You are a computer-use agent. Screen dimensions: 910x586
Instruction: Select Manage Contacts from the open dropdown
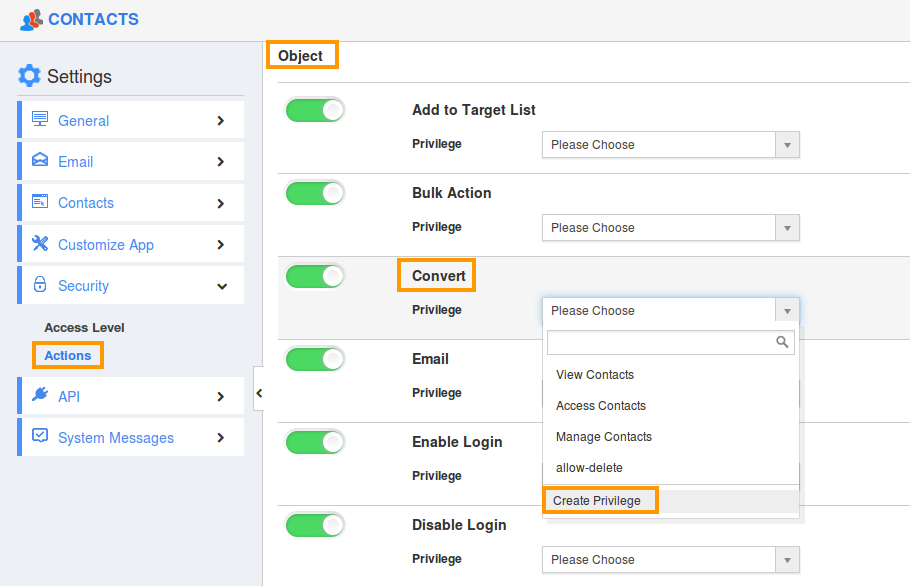click(x=603, y=437)
